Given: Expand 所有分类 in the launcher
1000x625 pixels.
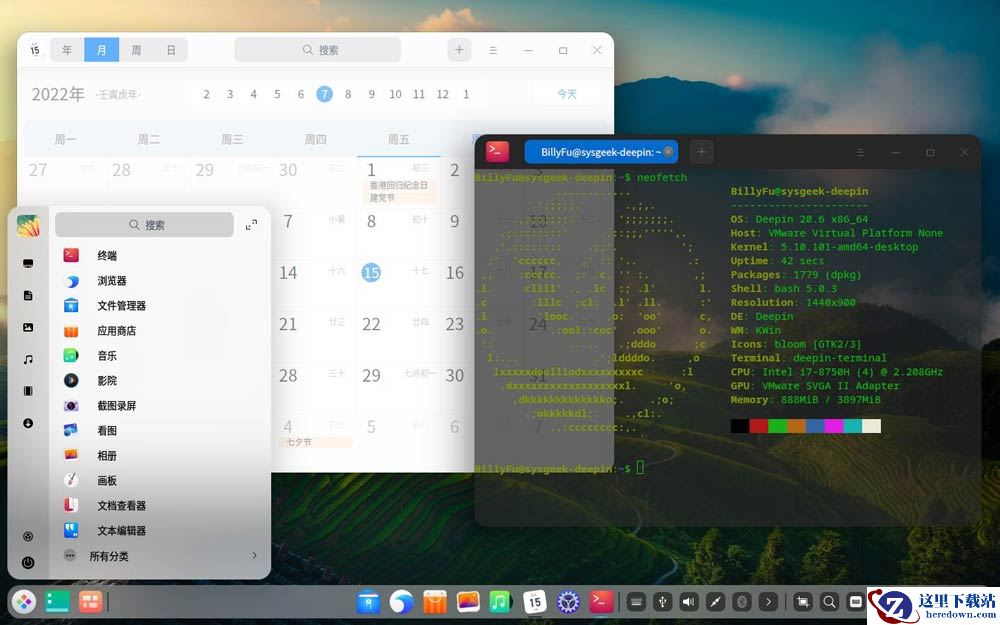Looking at the screenshot, I should (x=159, y=556).
